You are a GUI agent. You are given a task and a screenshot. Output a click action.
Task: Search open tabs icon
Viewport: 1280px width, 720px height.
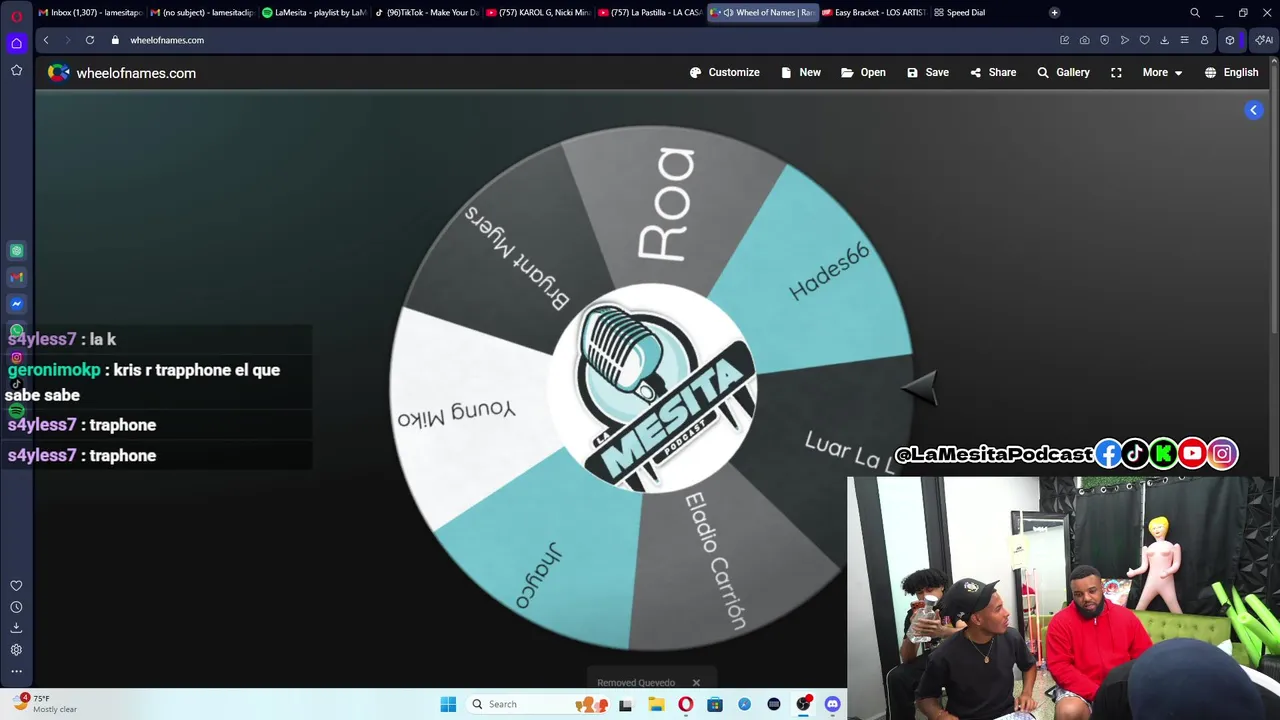[1195, 13]
